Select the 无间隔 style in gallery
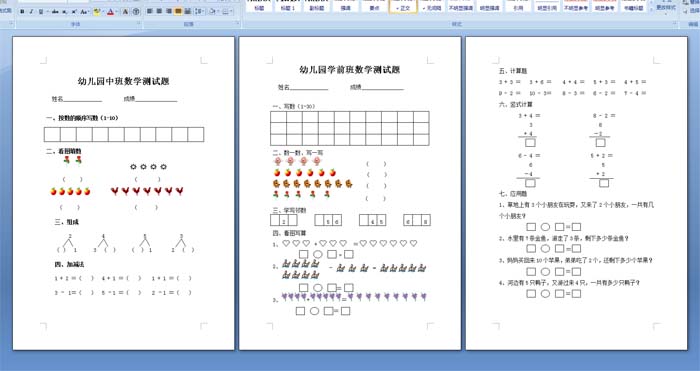The image size is (700, 371). [x=432, y=6]
